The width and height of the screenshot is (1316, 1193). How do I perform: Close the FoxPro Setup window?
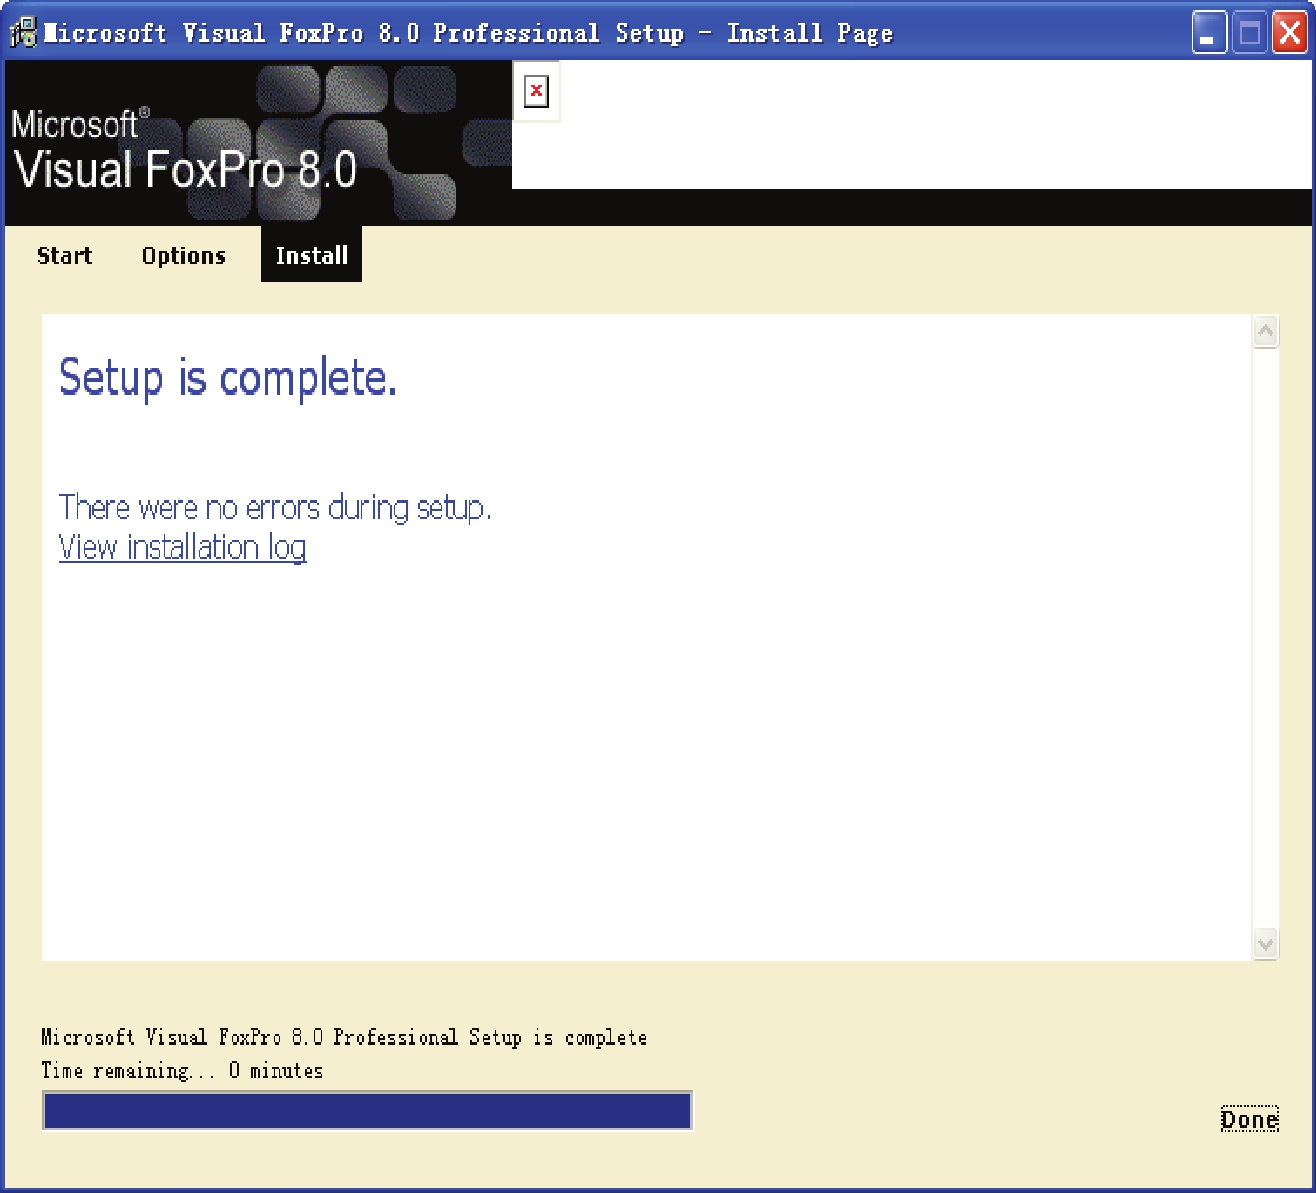click(x=1290, y=33)
